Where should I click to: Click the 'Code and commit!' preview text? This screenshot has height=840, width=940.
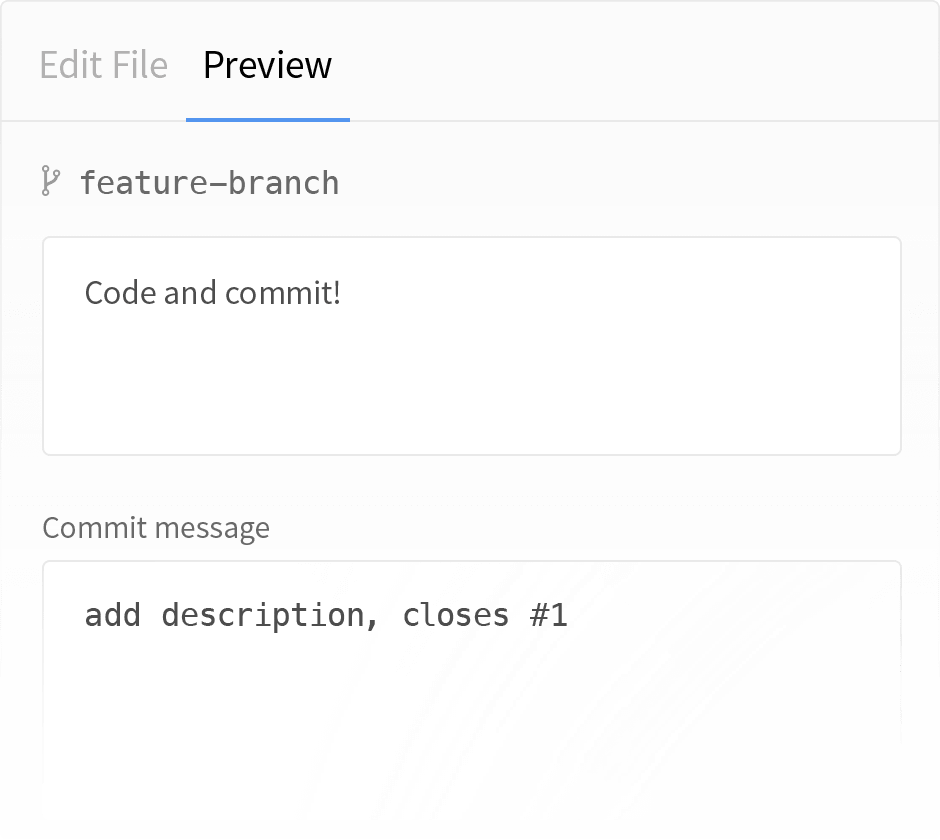point(213,293)
